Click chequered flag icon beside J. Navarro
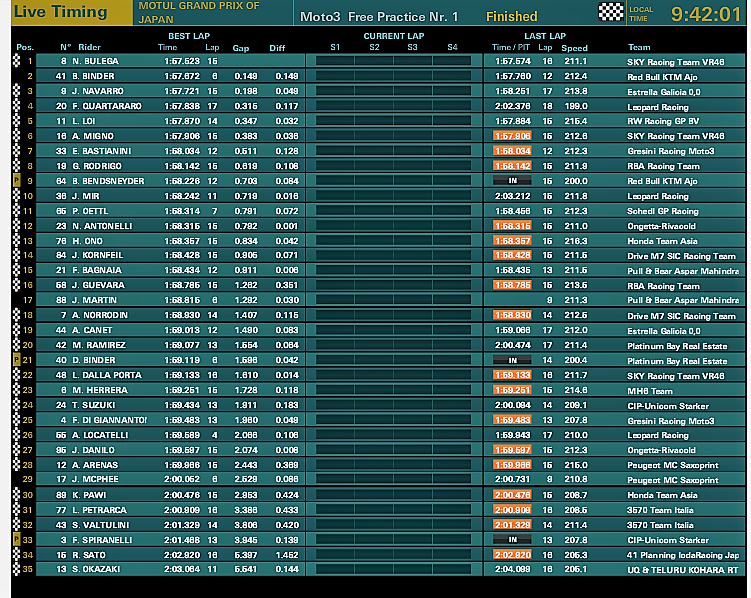 coord(17,90)
